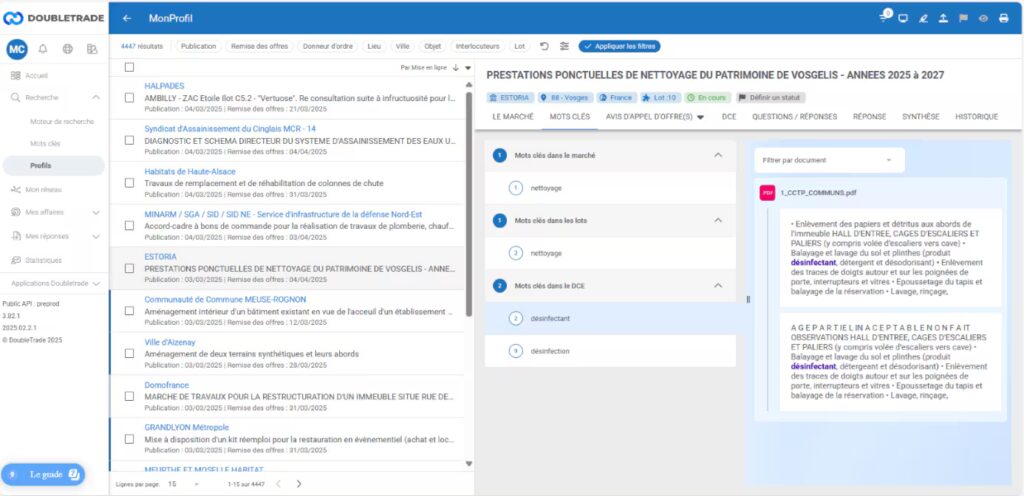Open the 'Ville d'Aizenay' tender link

click(168, 342)
